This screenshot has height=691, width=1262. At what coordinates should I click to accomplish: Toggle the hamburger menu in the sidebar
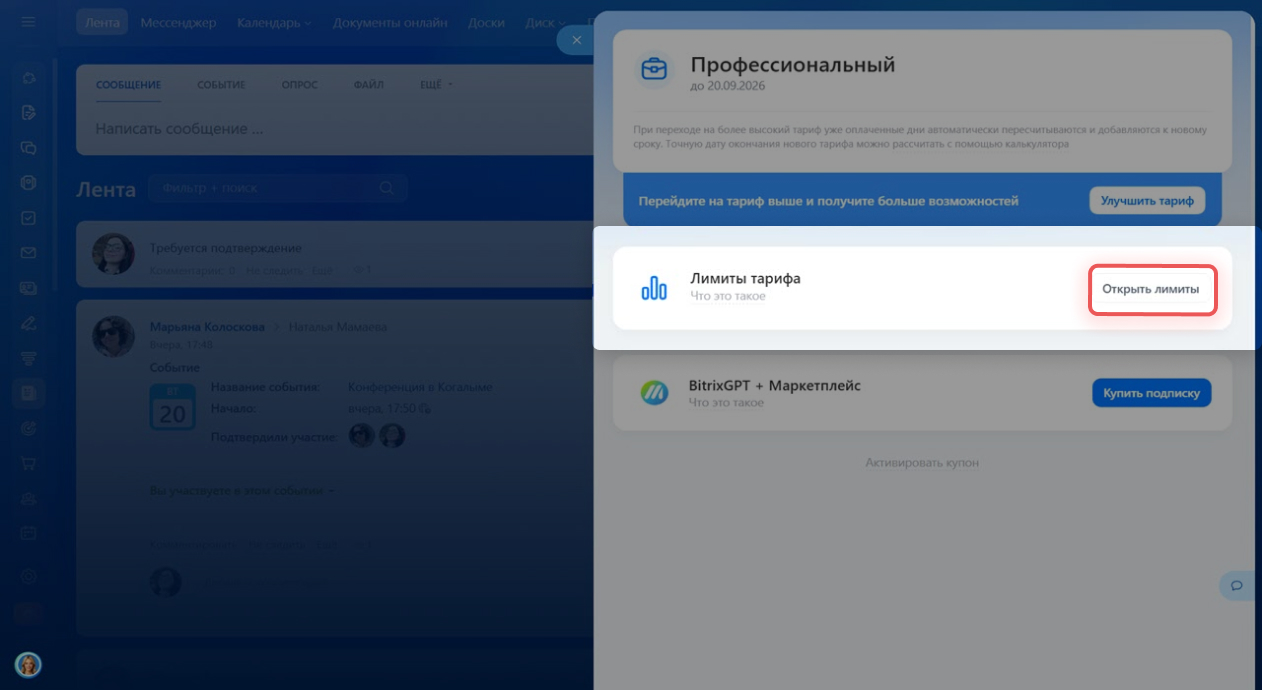click(x=28, y=22)
